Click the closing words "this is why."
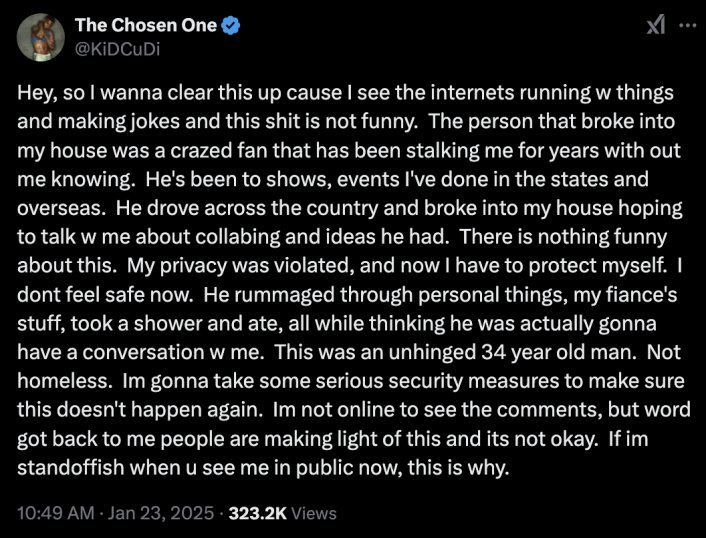This screenshot has width=706, height=538. pos(459,467)
